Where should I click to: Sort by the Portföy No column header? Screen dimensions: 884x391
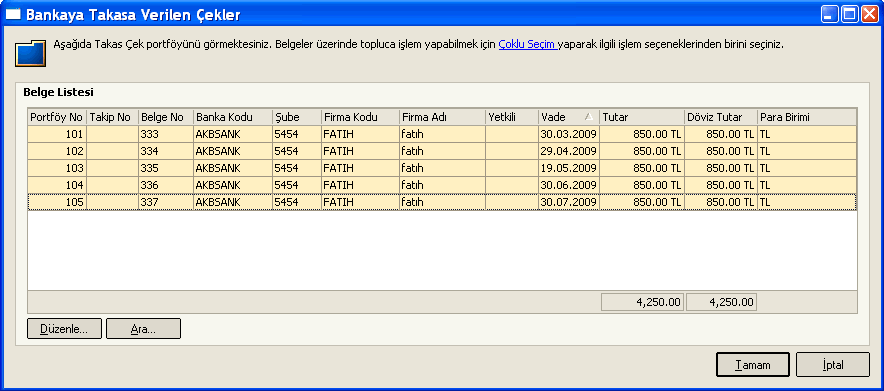(x=57, y=117)
